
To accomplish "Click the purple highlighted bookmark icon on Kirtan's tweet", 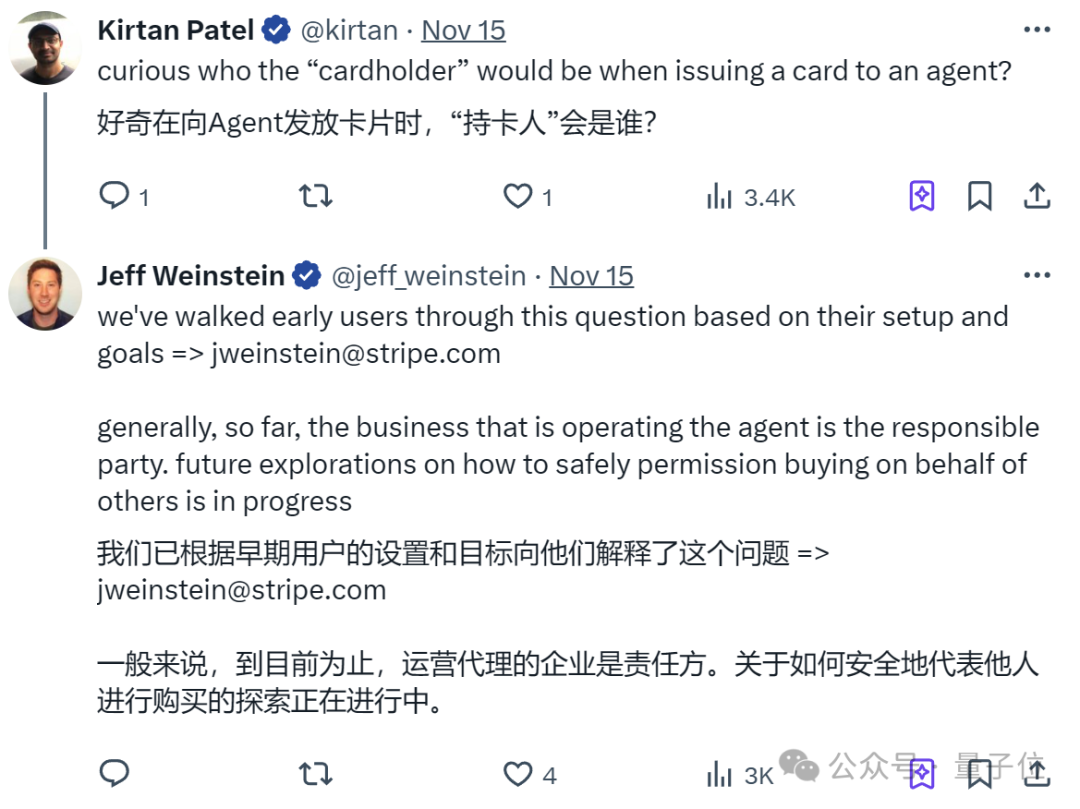I will click(x=920, y=196).
